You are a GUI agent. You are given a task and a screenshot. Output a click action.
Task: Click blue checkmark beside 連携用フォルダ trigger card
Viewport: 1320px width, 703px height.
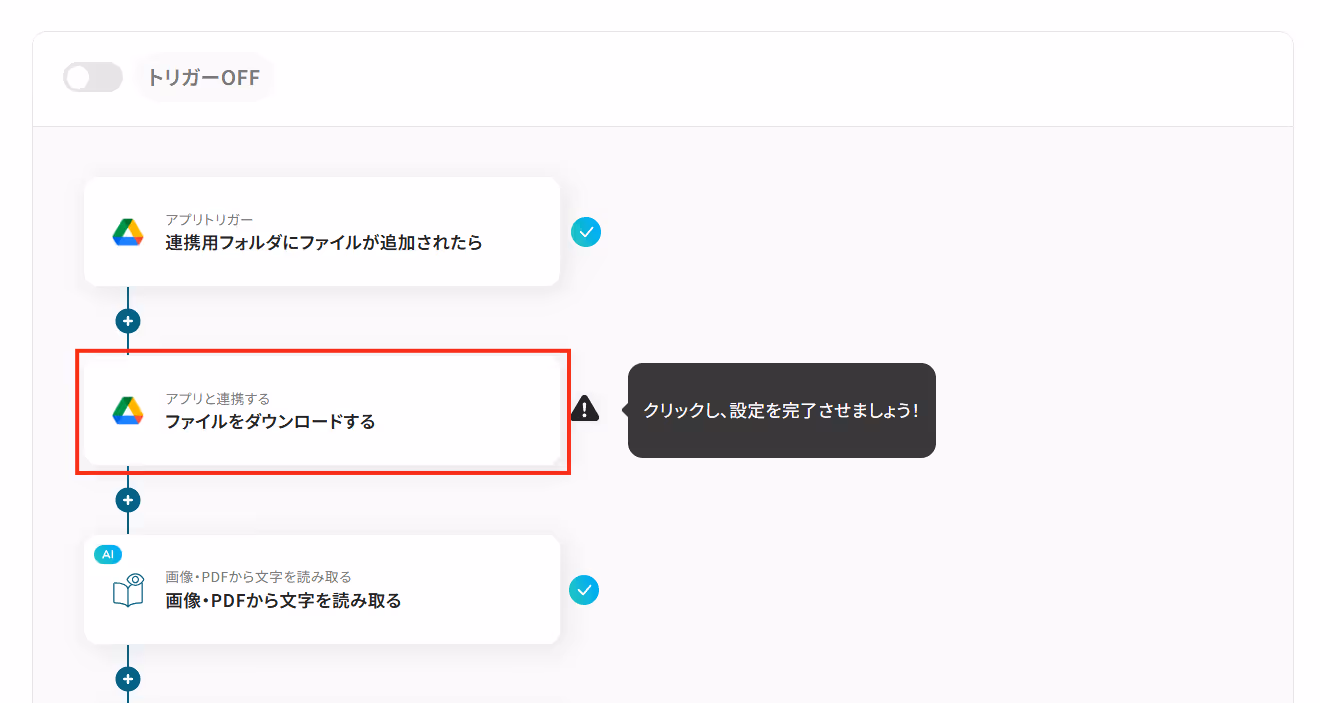coord(586,232)
